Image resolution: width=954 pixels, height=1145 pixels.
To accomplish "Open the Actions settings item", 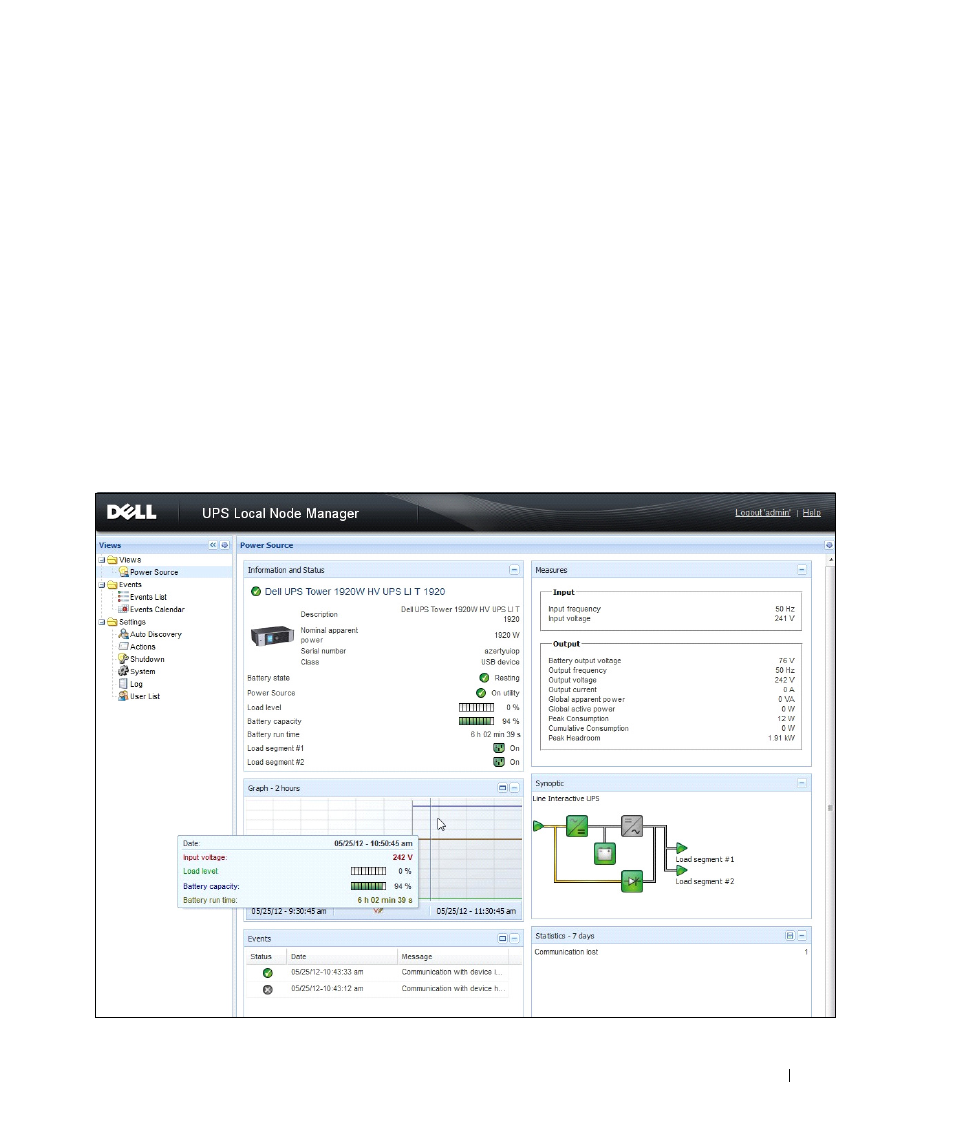I will click(x=142, y=647).
